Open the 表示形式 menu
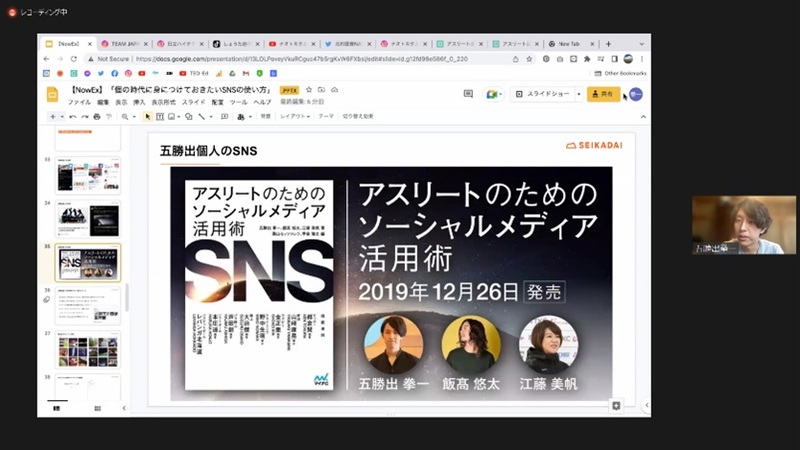The height and width of the screenshot is (450, 800). 163,102
